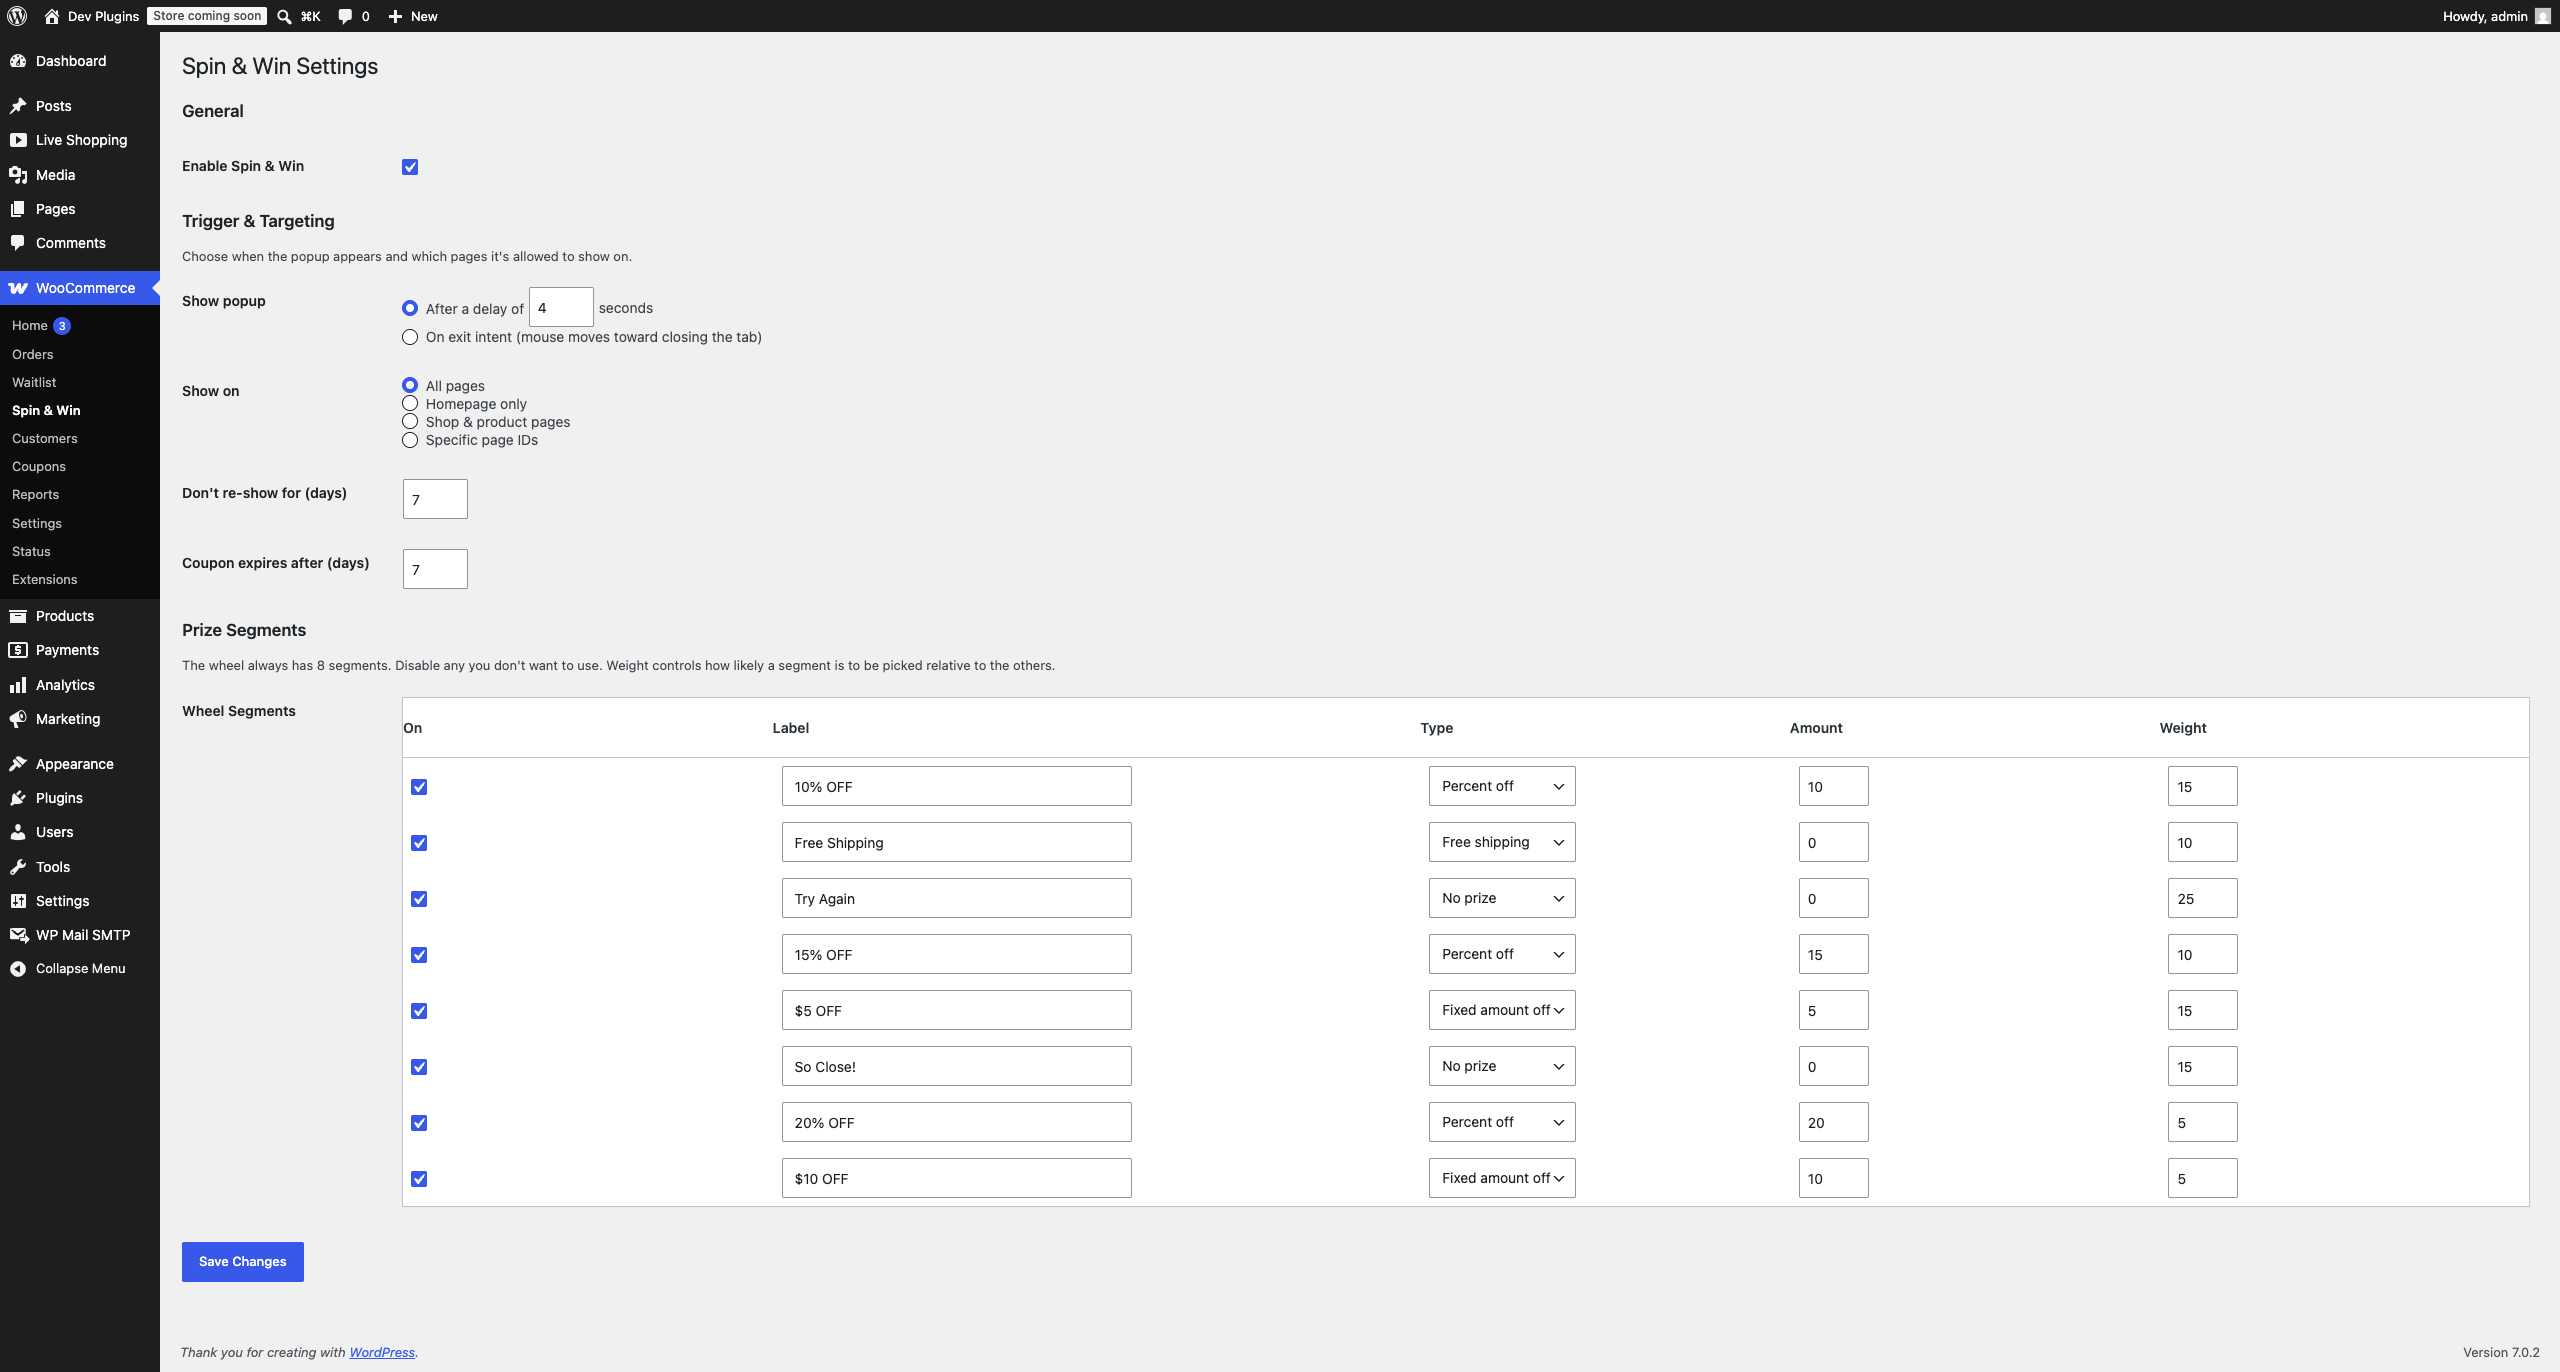2560x1372 pixels.
Task: Click the Amount field for 20% OFF
Action: pos(1834,1122)
